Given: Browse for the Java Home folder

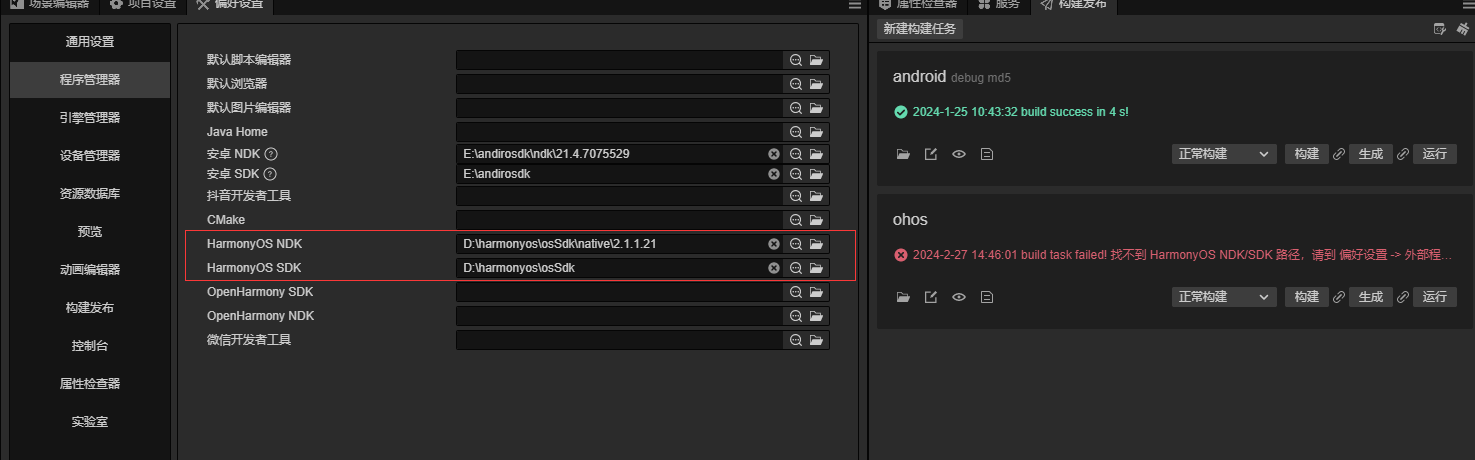Looking at the screenshot, I should click(816, 132).
